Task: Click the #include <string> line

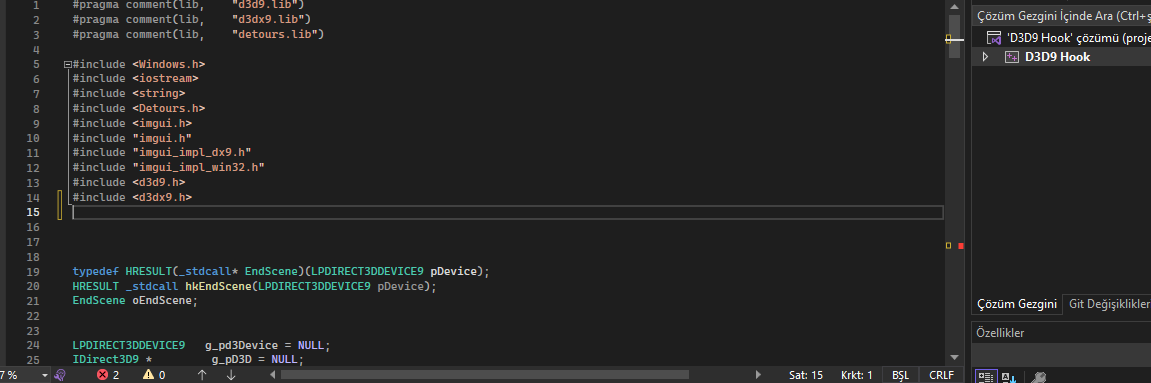Action: 128,94
